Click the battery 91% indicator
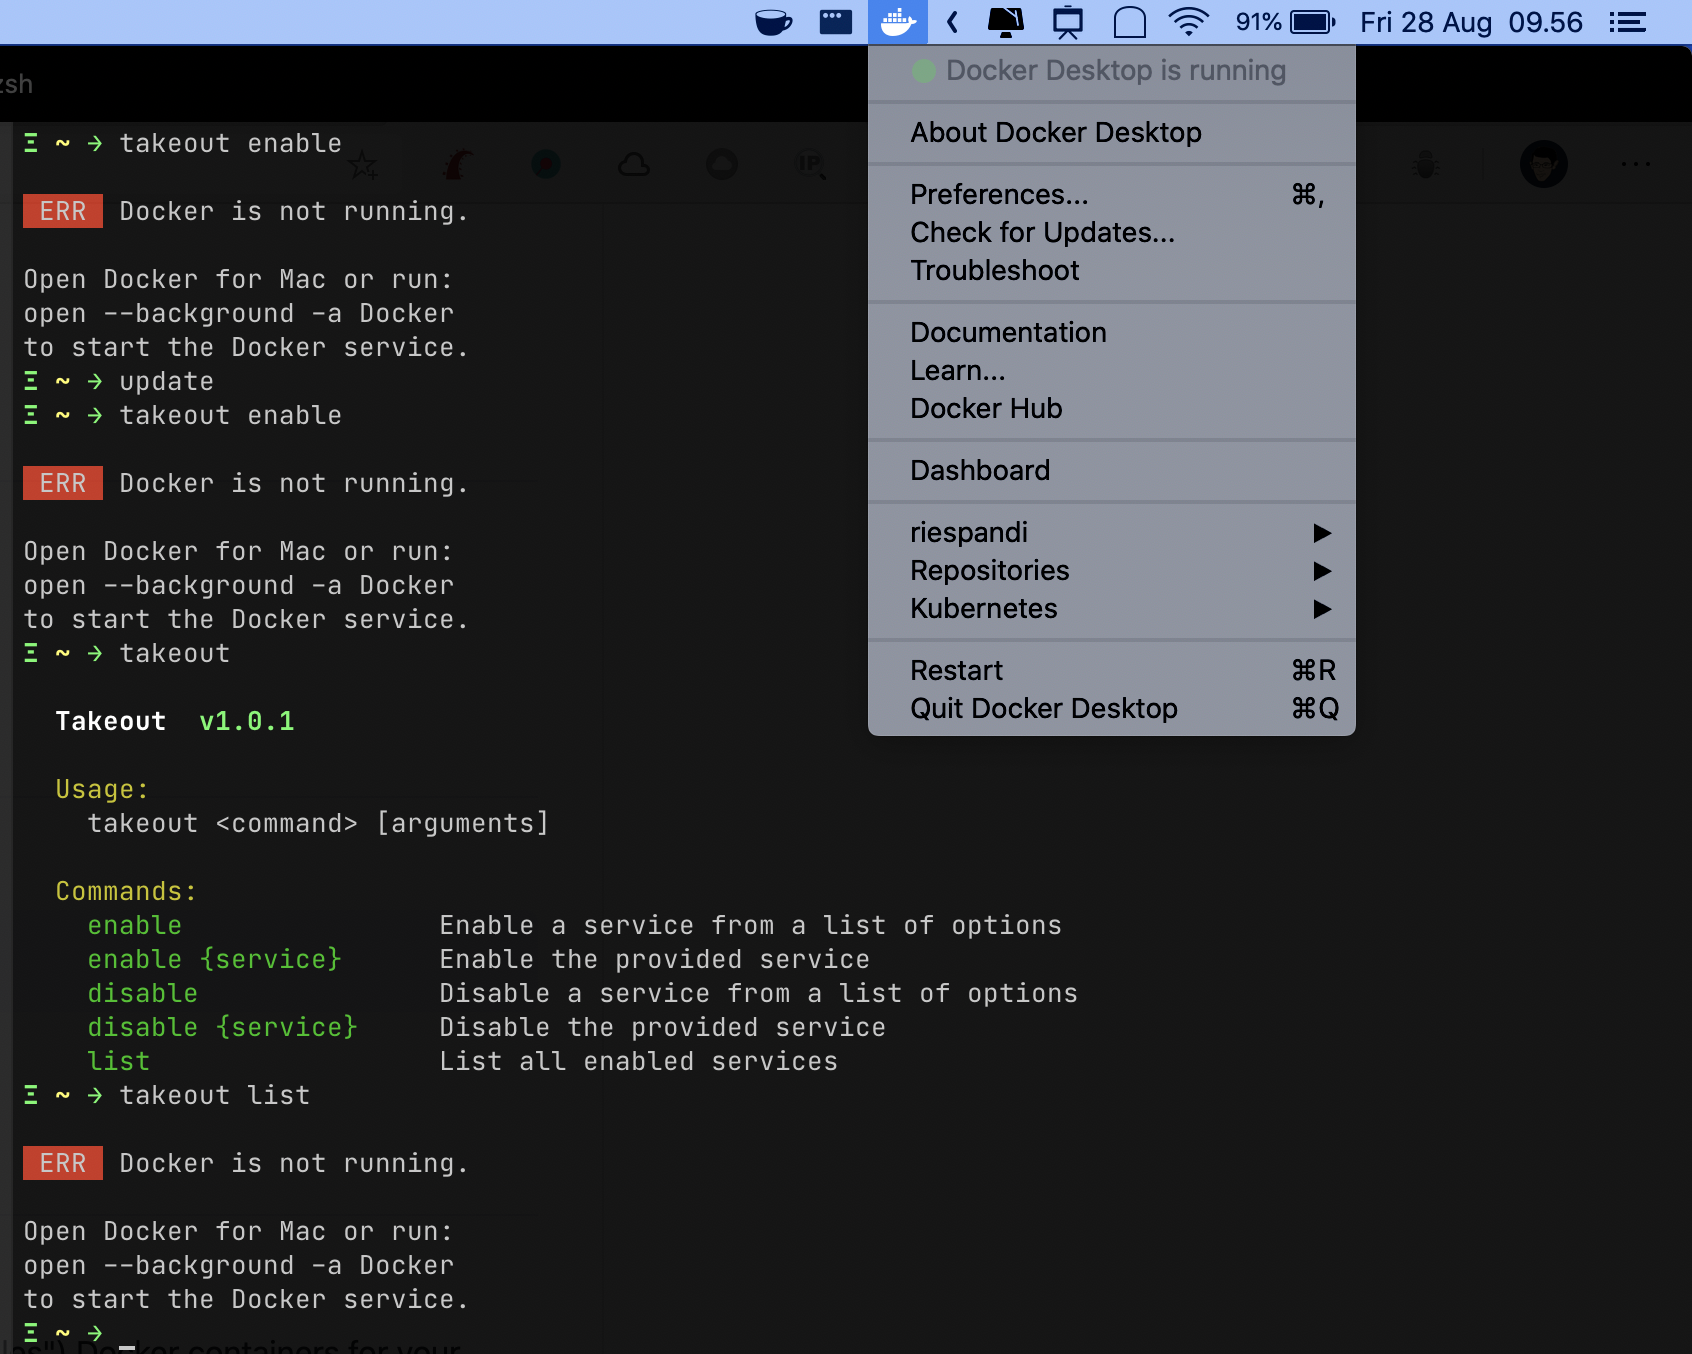1692x1354 pixels. [1285, 22]
